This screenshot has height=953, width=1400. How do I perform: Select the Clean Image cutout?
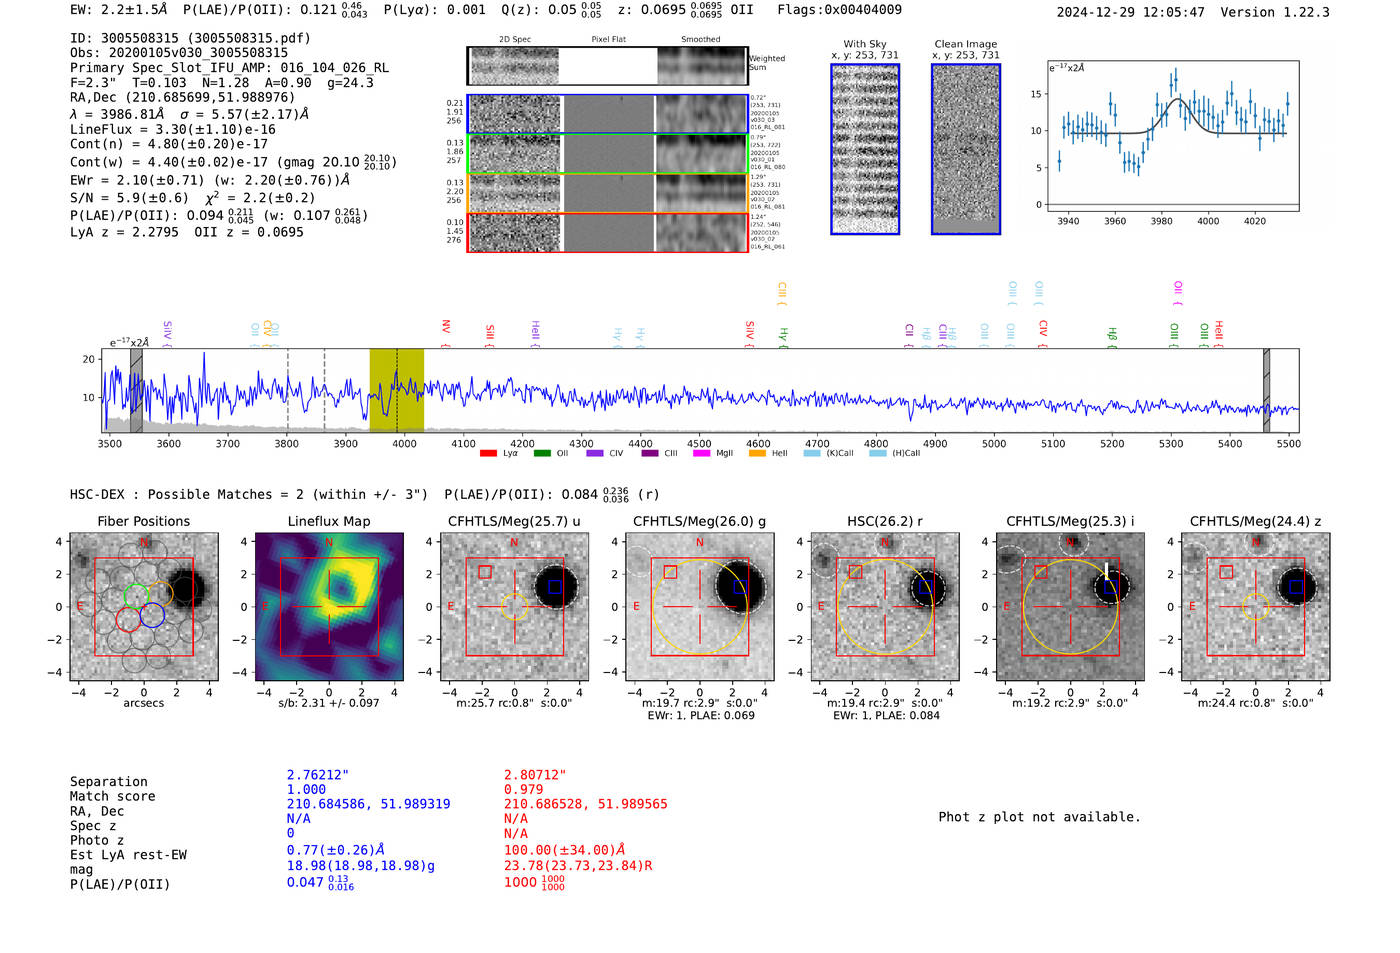click(966, 149)
